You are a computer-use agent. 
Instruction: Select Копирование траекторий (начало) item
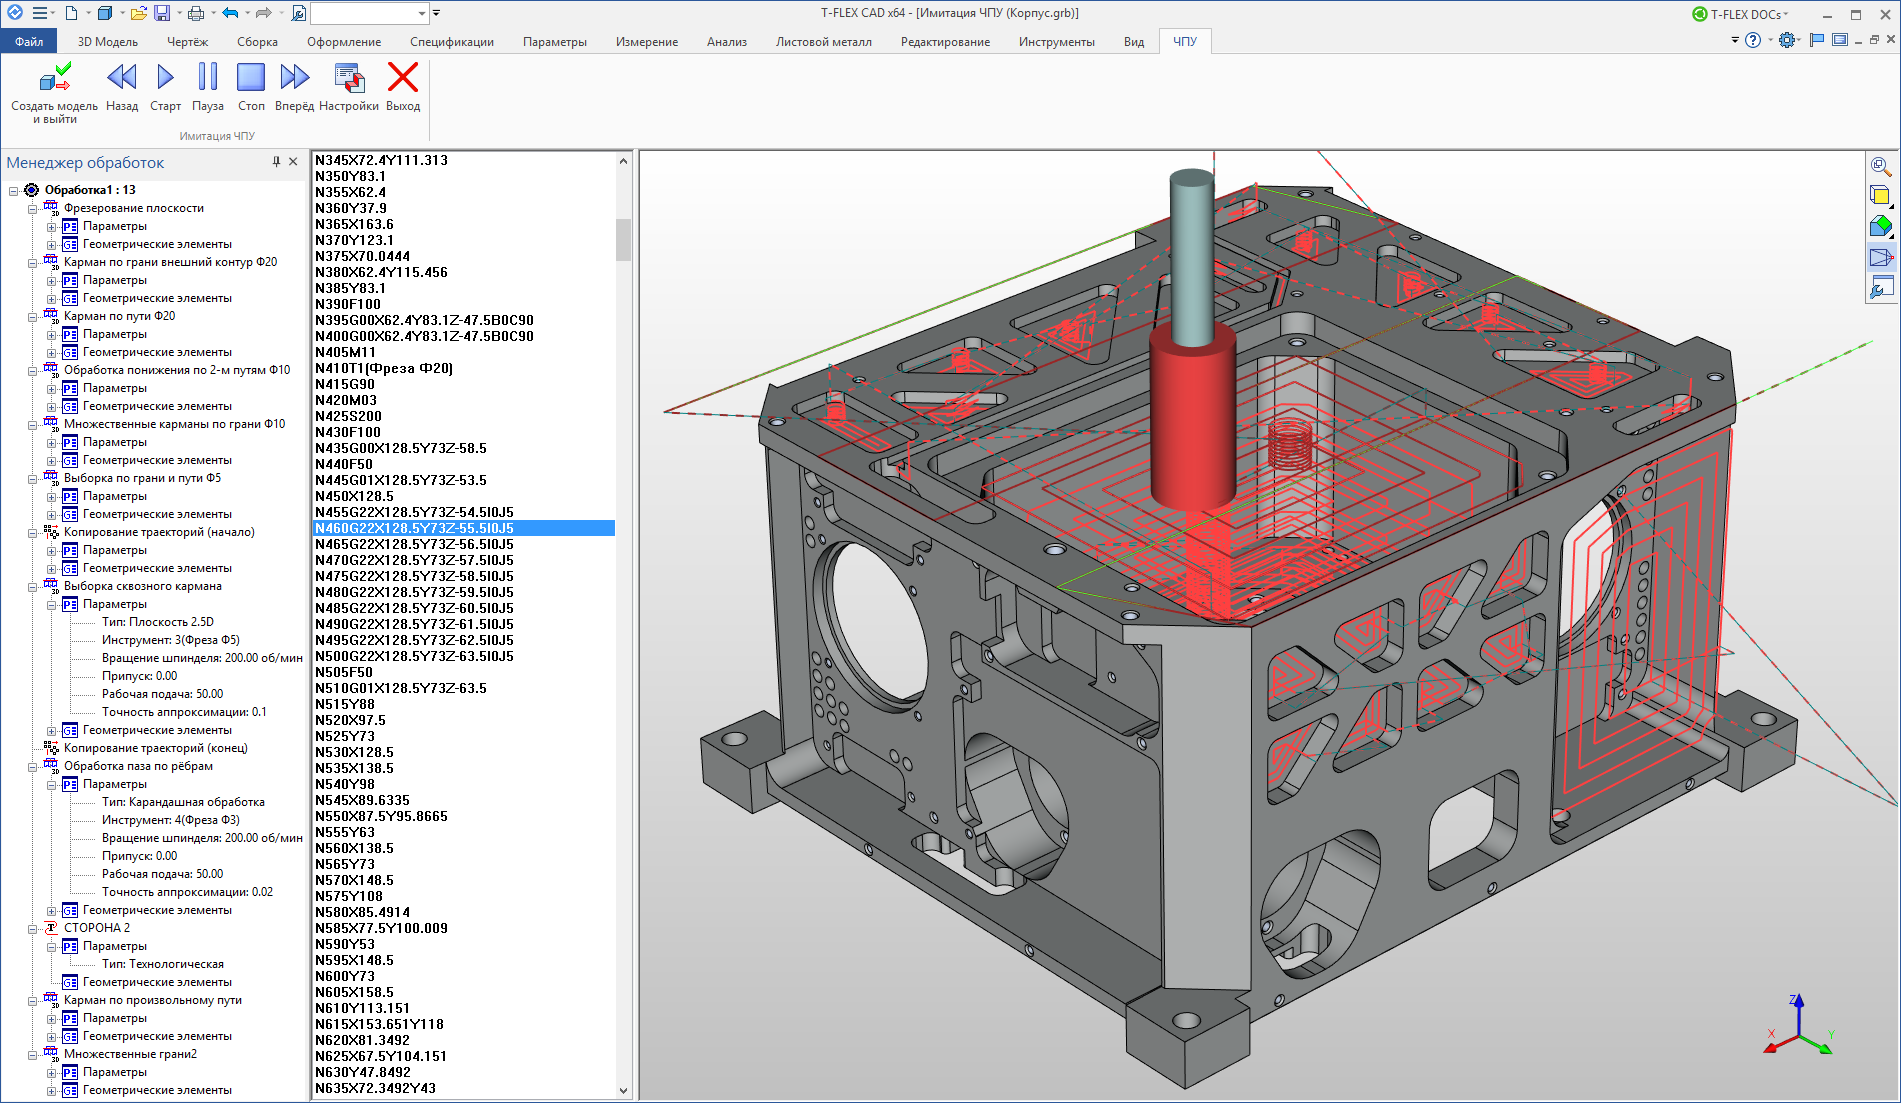point(159,532)
